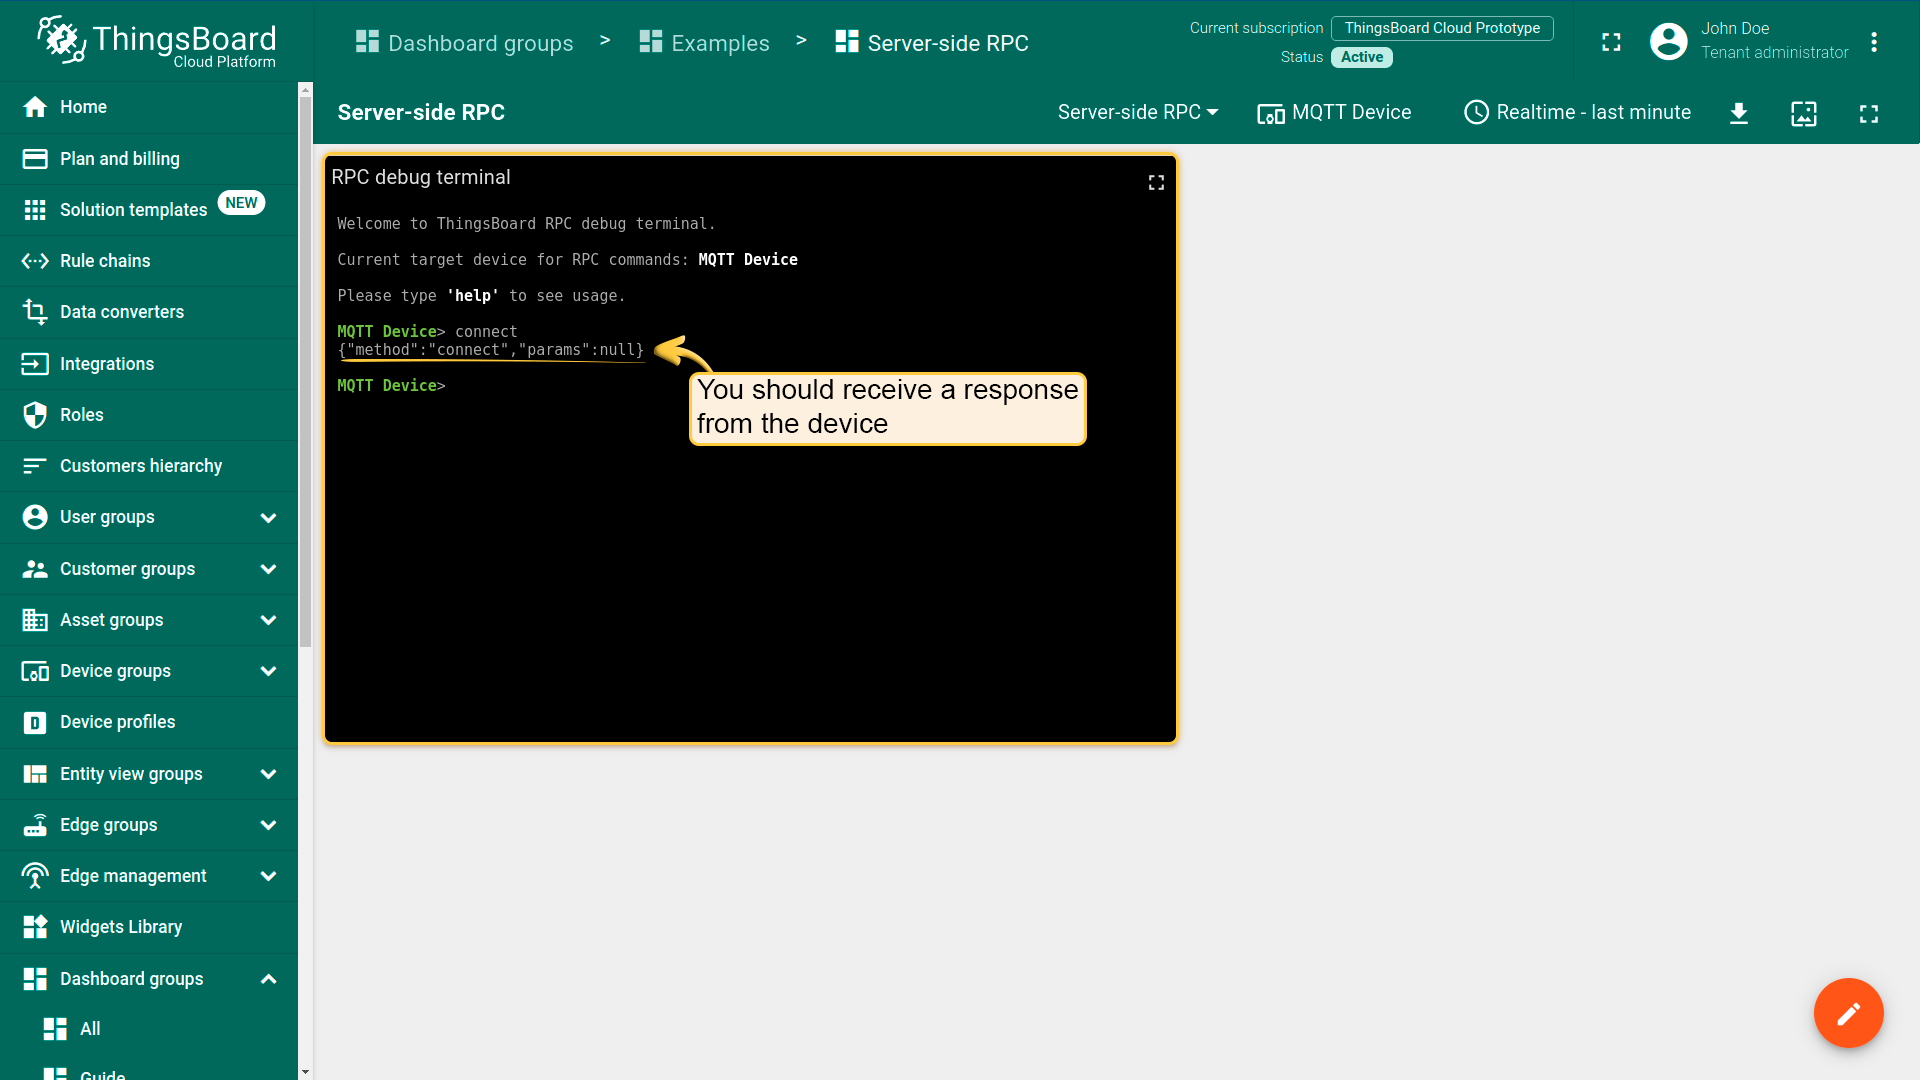
Task: Click the export dashboard download icon
Action: [x=1739, y=113]
